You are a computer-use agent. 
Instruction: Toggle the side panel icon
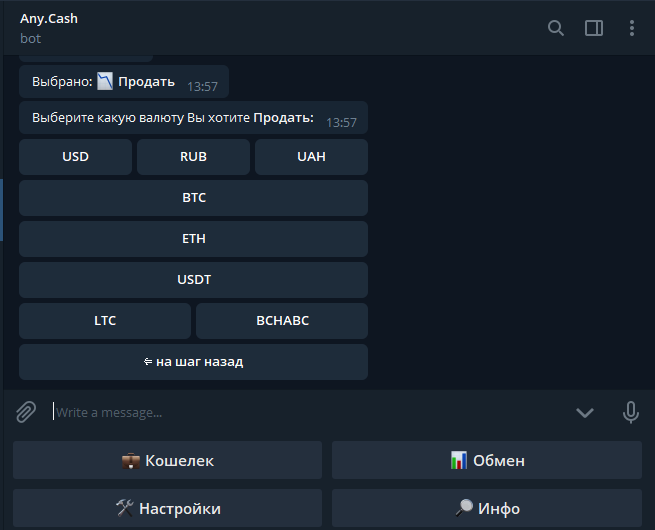click(x=594, y=28)
